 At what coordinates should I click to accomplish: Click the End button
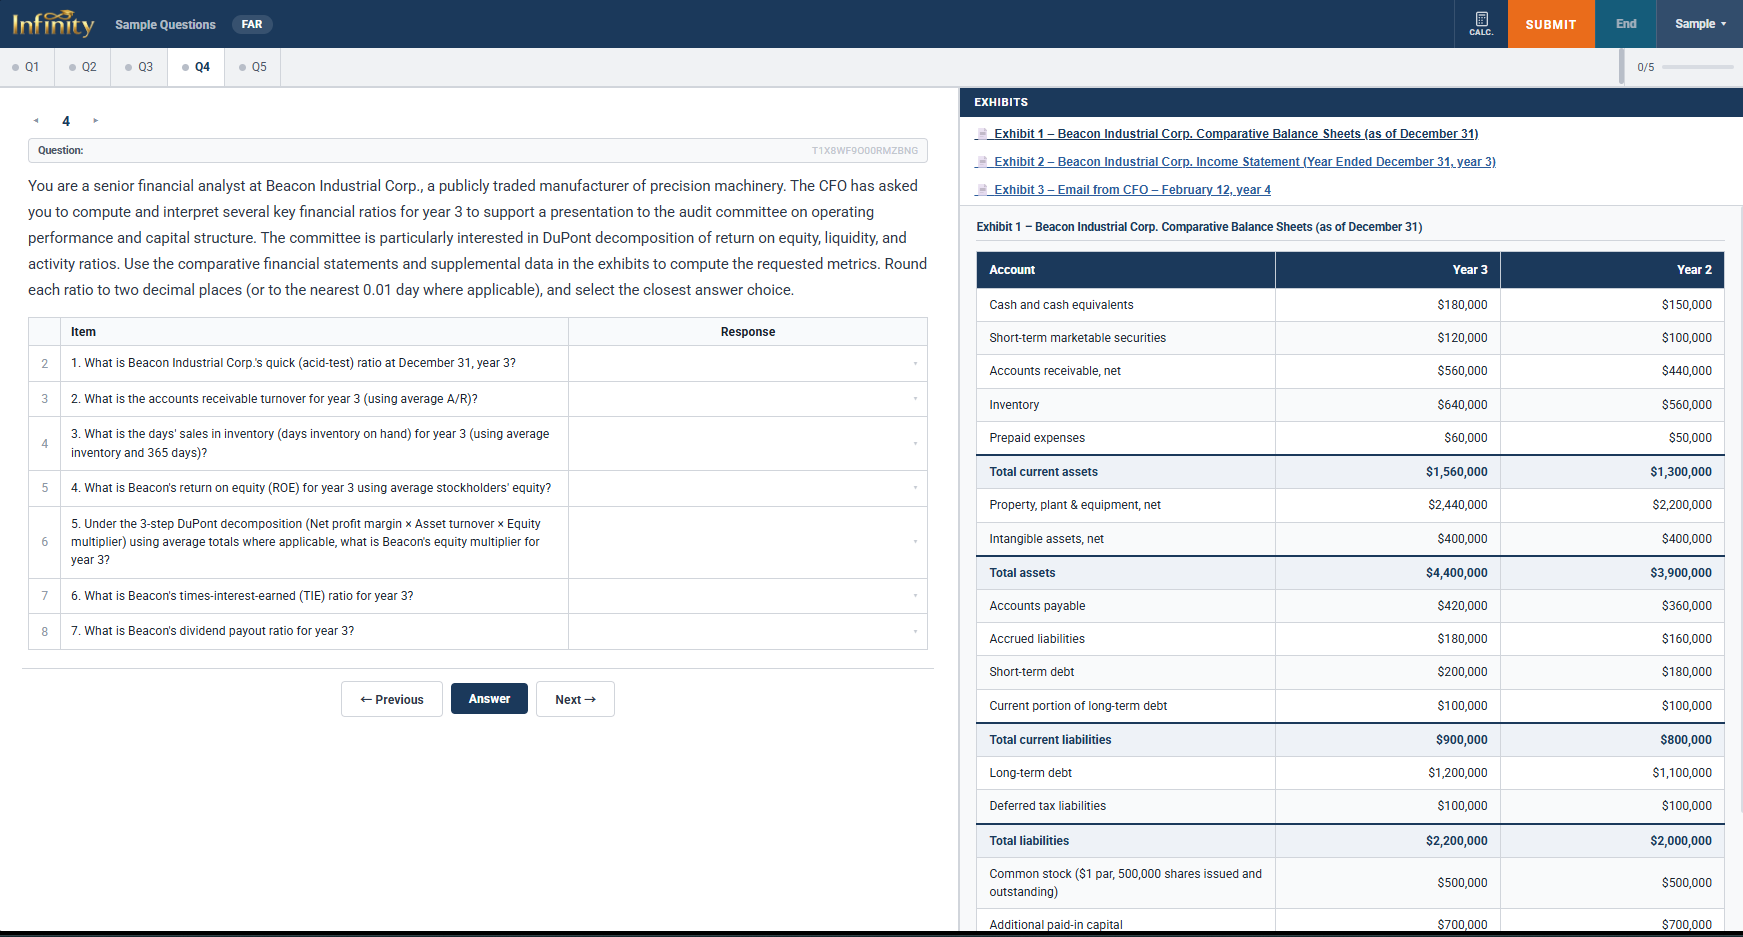[1626, 24]
